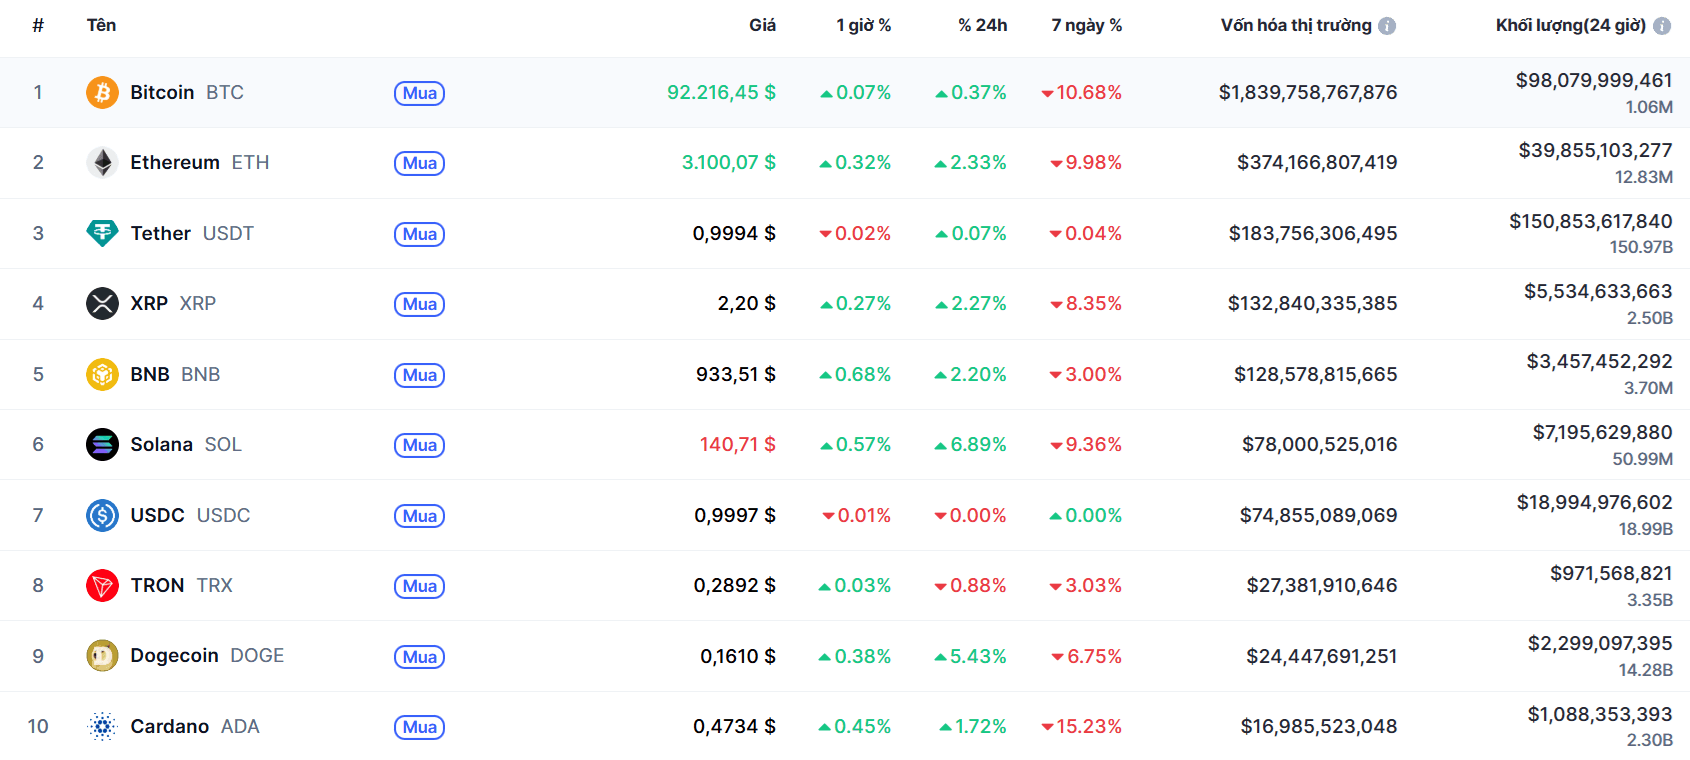The height and width of the screenshot is (760, 1690).
Task: Open info icon beside Vốn hóa thị trường
Action: click(x=1387, y=26)
